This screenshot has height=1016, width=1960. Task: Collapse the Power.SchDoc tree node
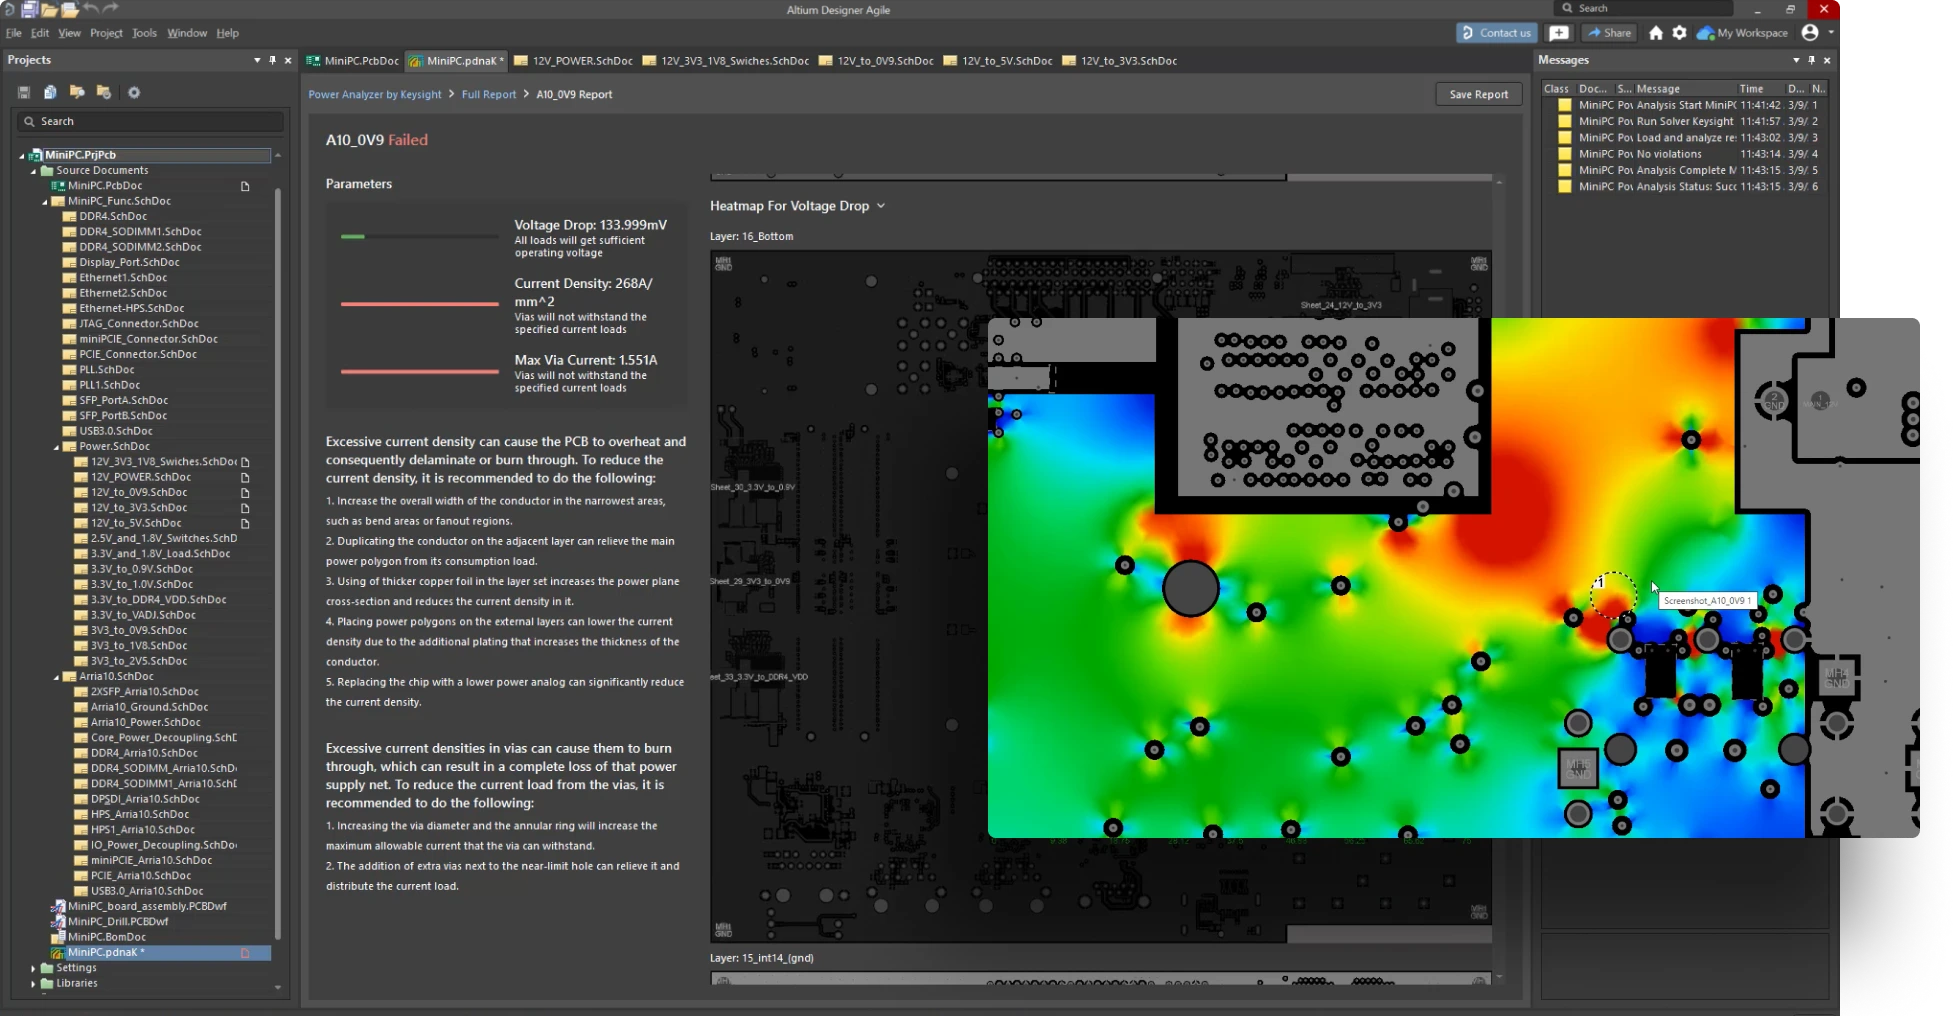[57, 447]
